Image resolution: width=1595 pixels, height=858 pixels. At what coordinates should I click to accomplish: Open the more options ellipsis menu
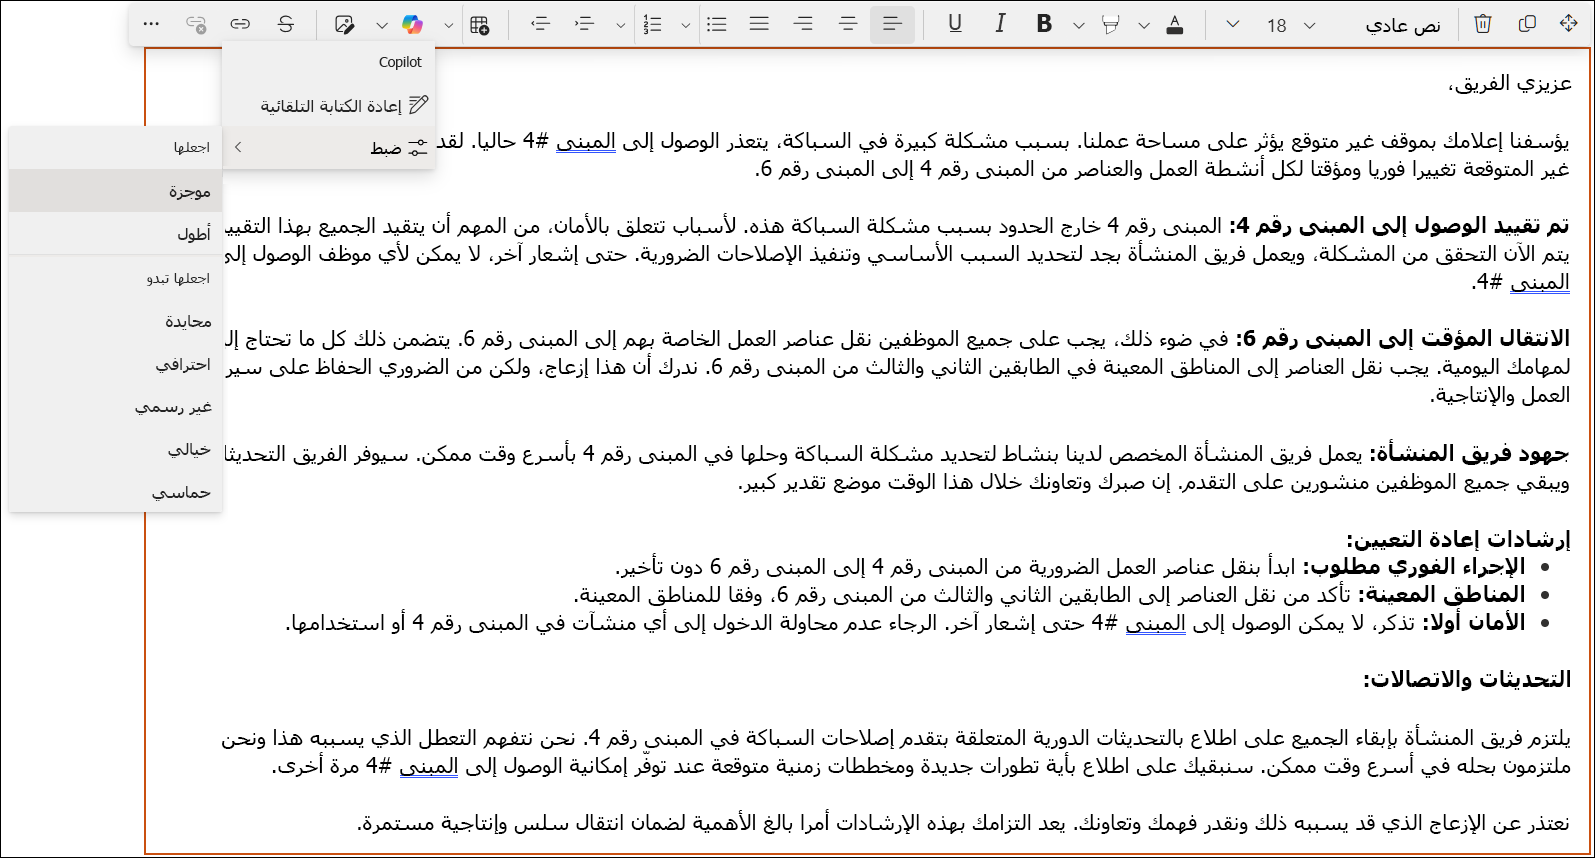(151, 24)
